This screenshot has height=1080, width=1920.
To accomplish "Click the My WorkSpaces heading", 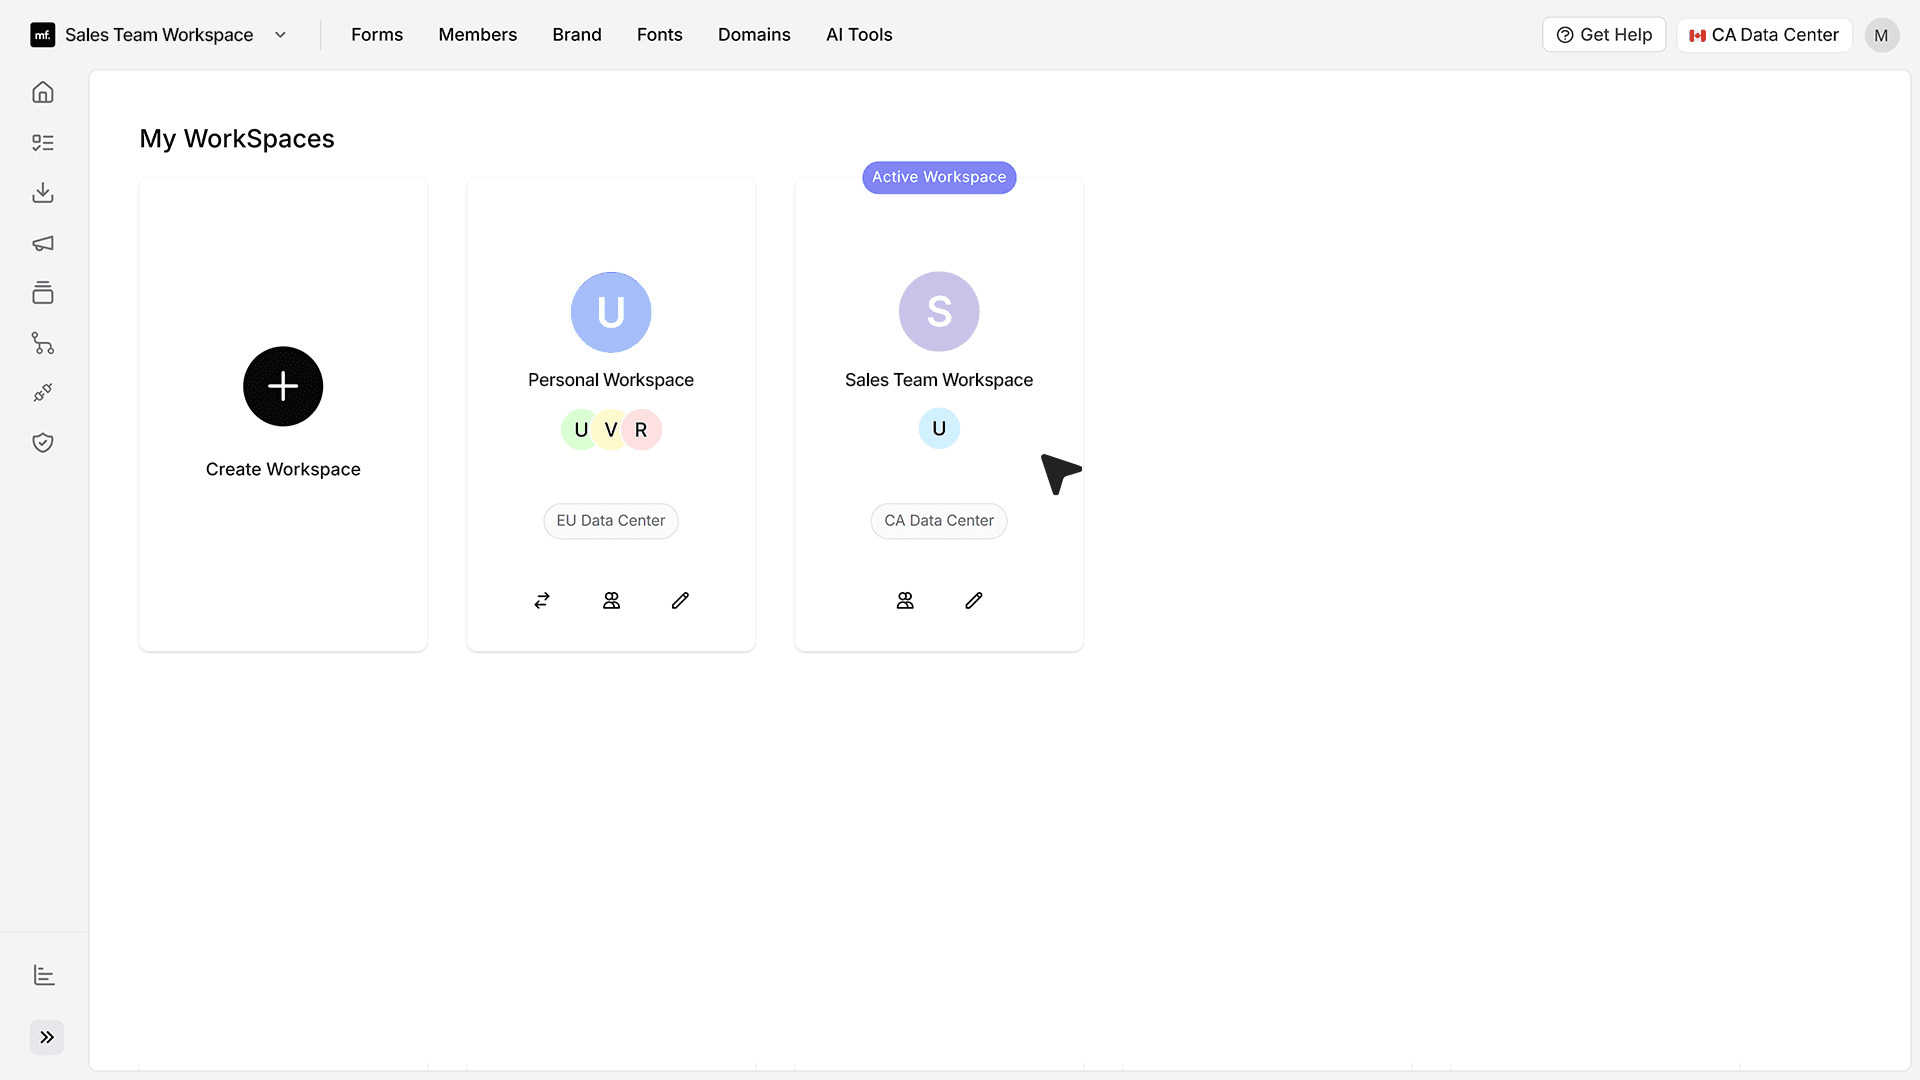I will pyautogui.click(x=237, y=138).
